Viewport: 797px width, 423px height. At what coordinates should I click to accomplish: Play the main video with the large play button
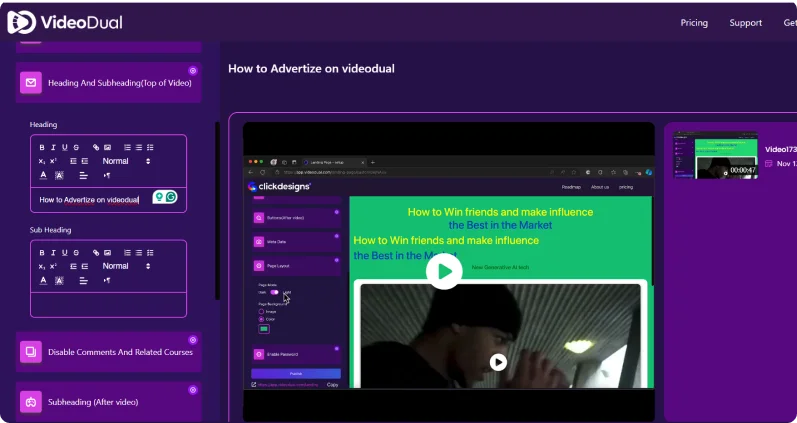pos(443,270)
